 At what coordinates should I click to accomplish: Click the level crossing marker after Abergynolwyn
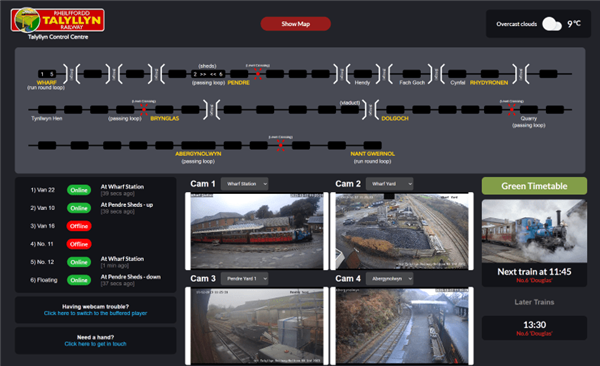280,145
